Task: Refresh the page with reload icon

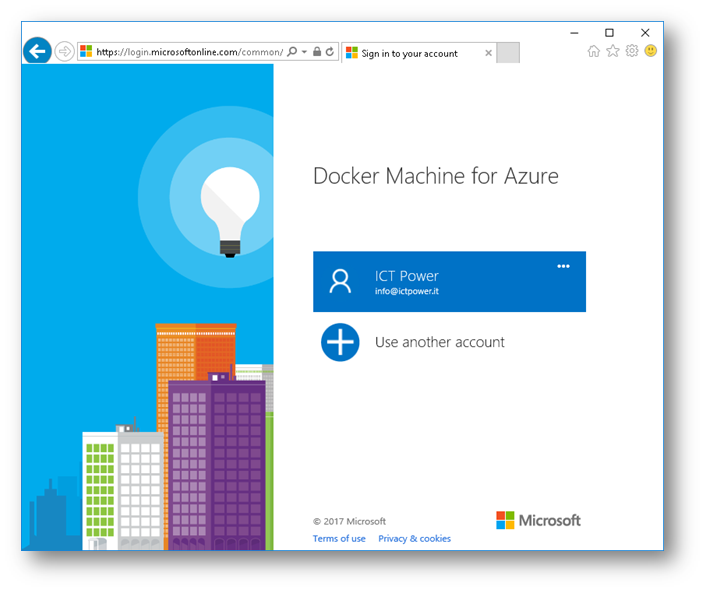Action: (330, 52)
